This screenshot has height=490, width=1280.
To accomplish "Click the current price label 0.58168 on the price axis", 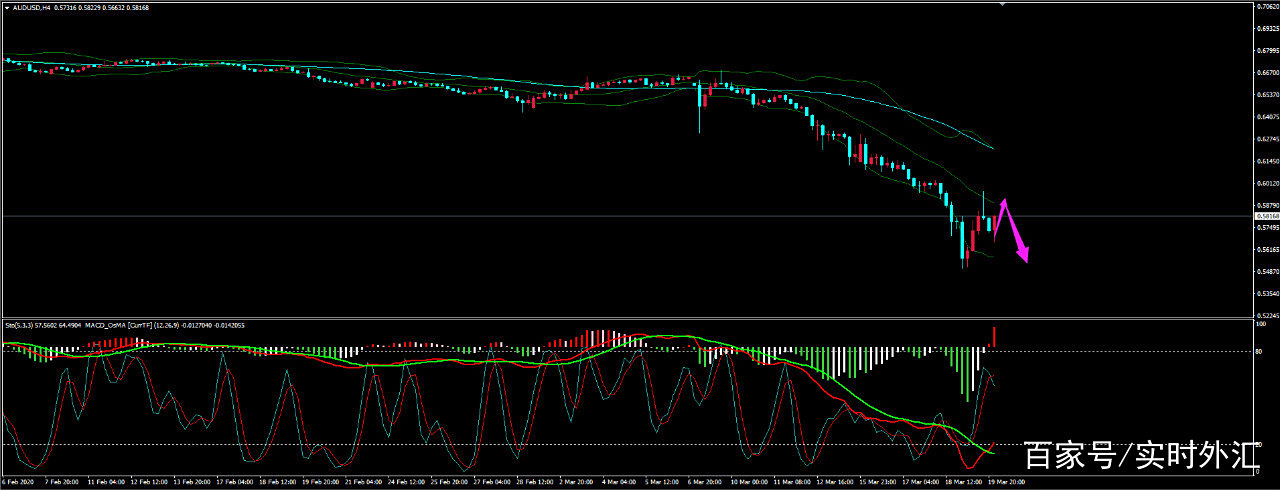I will [x=1267, y=216].
